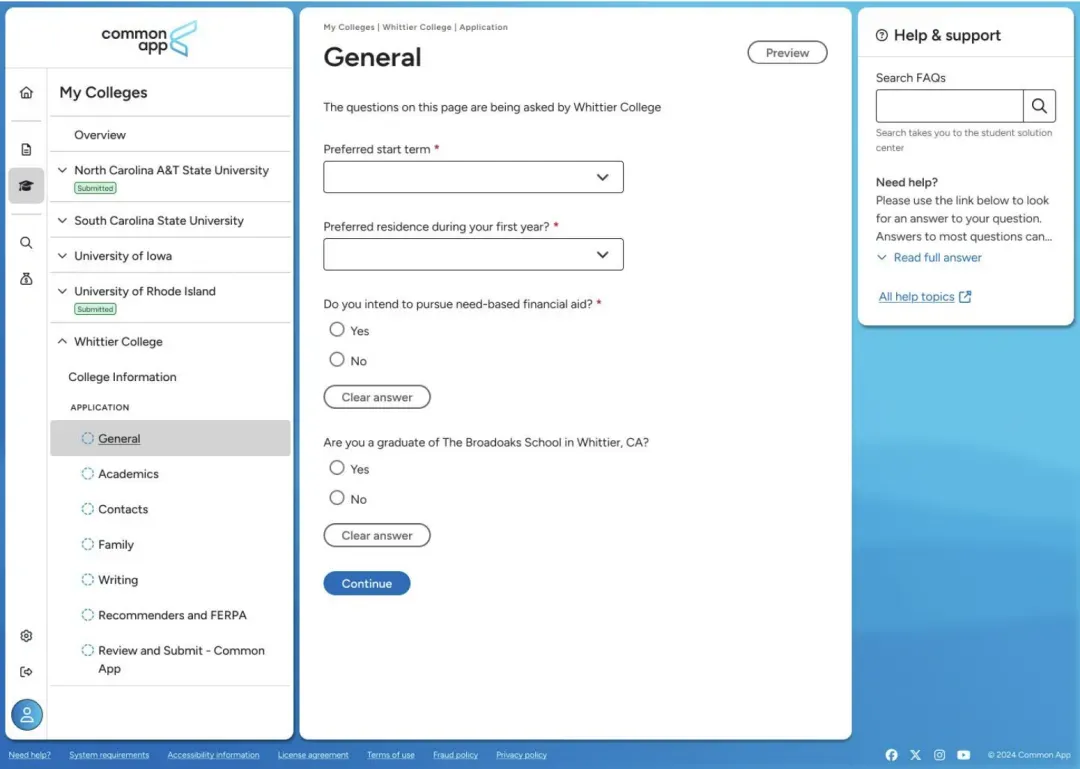Expand North Carolina A&T State University chevron
Image resolution: width=1080 pixels, height=769 pixels.
coord(62,170)
